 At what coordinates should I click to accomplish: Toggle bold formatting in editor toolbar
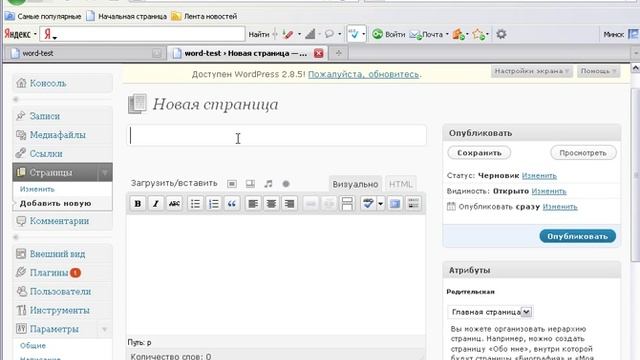(x=138, y=203)
